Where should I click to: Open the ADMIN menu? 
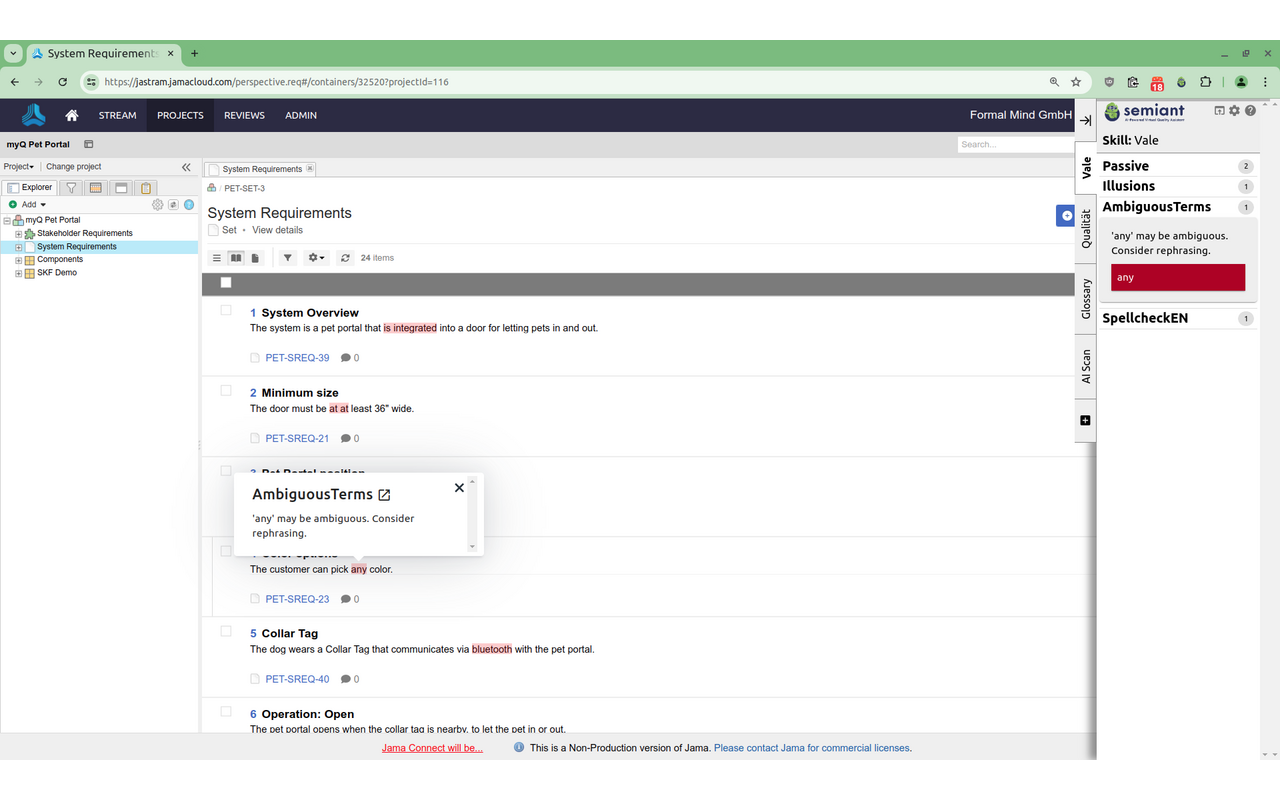(301, 115)
